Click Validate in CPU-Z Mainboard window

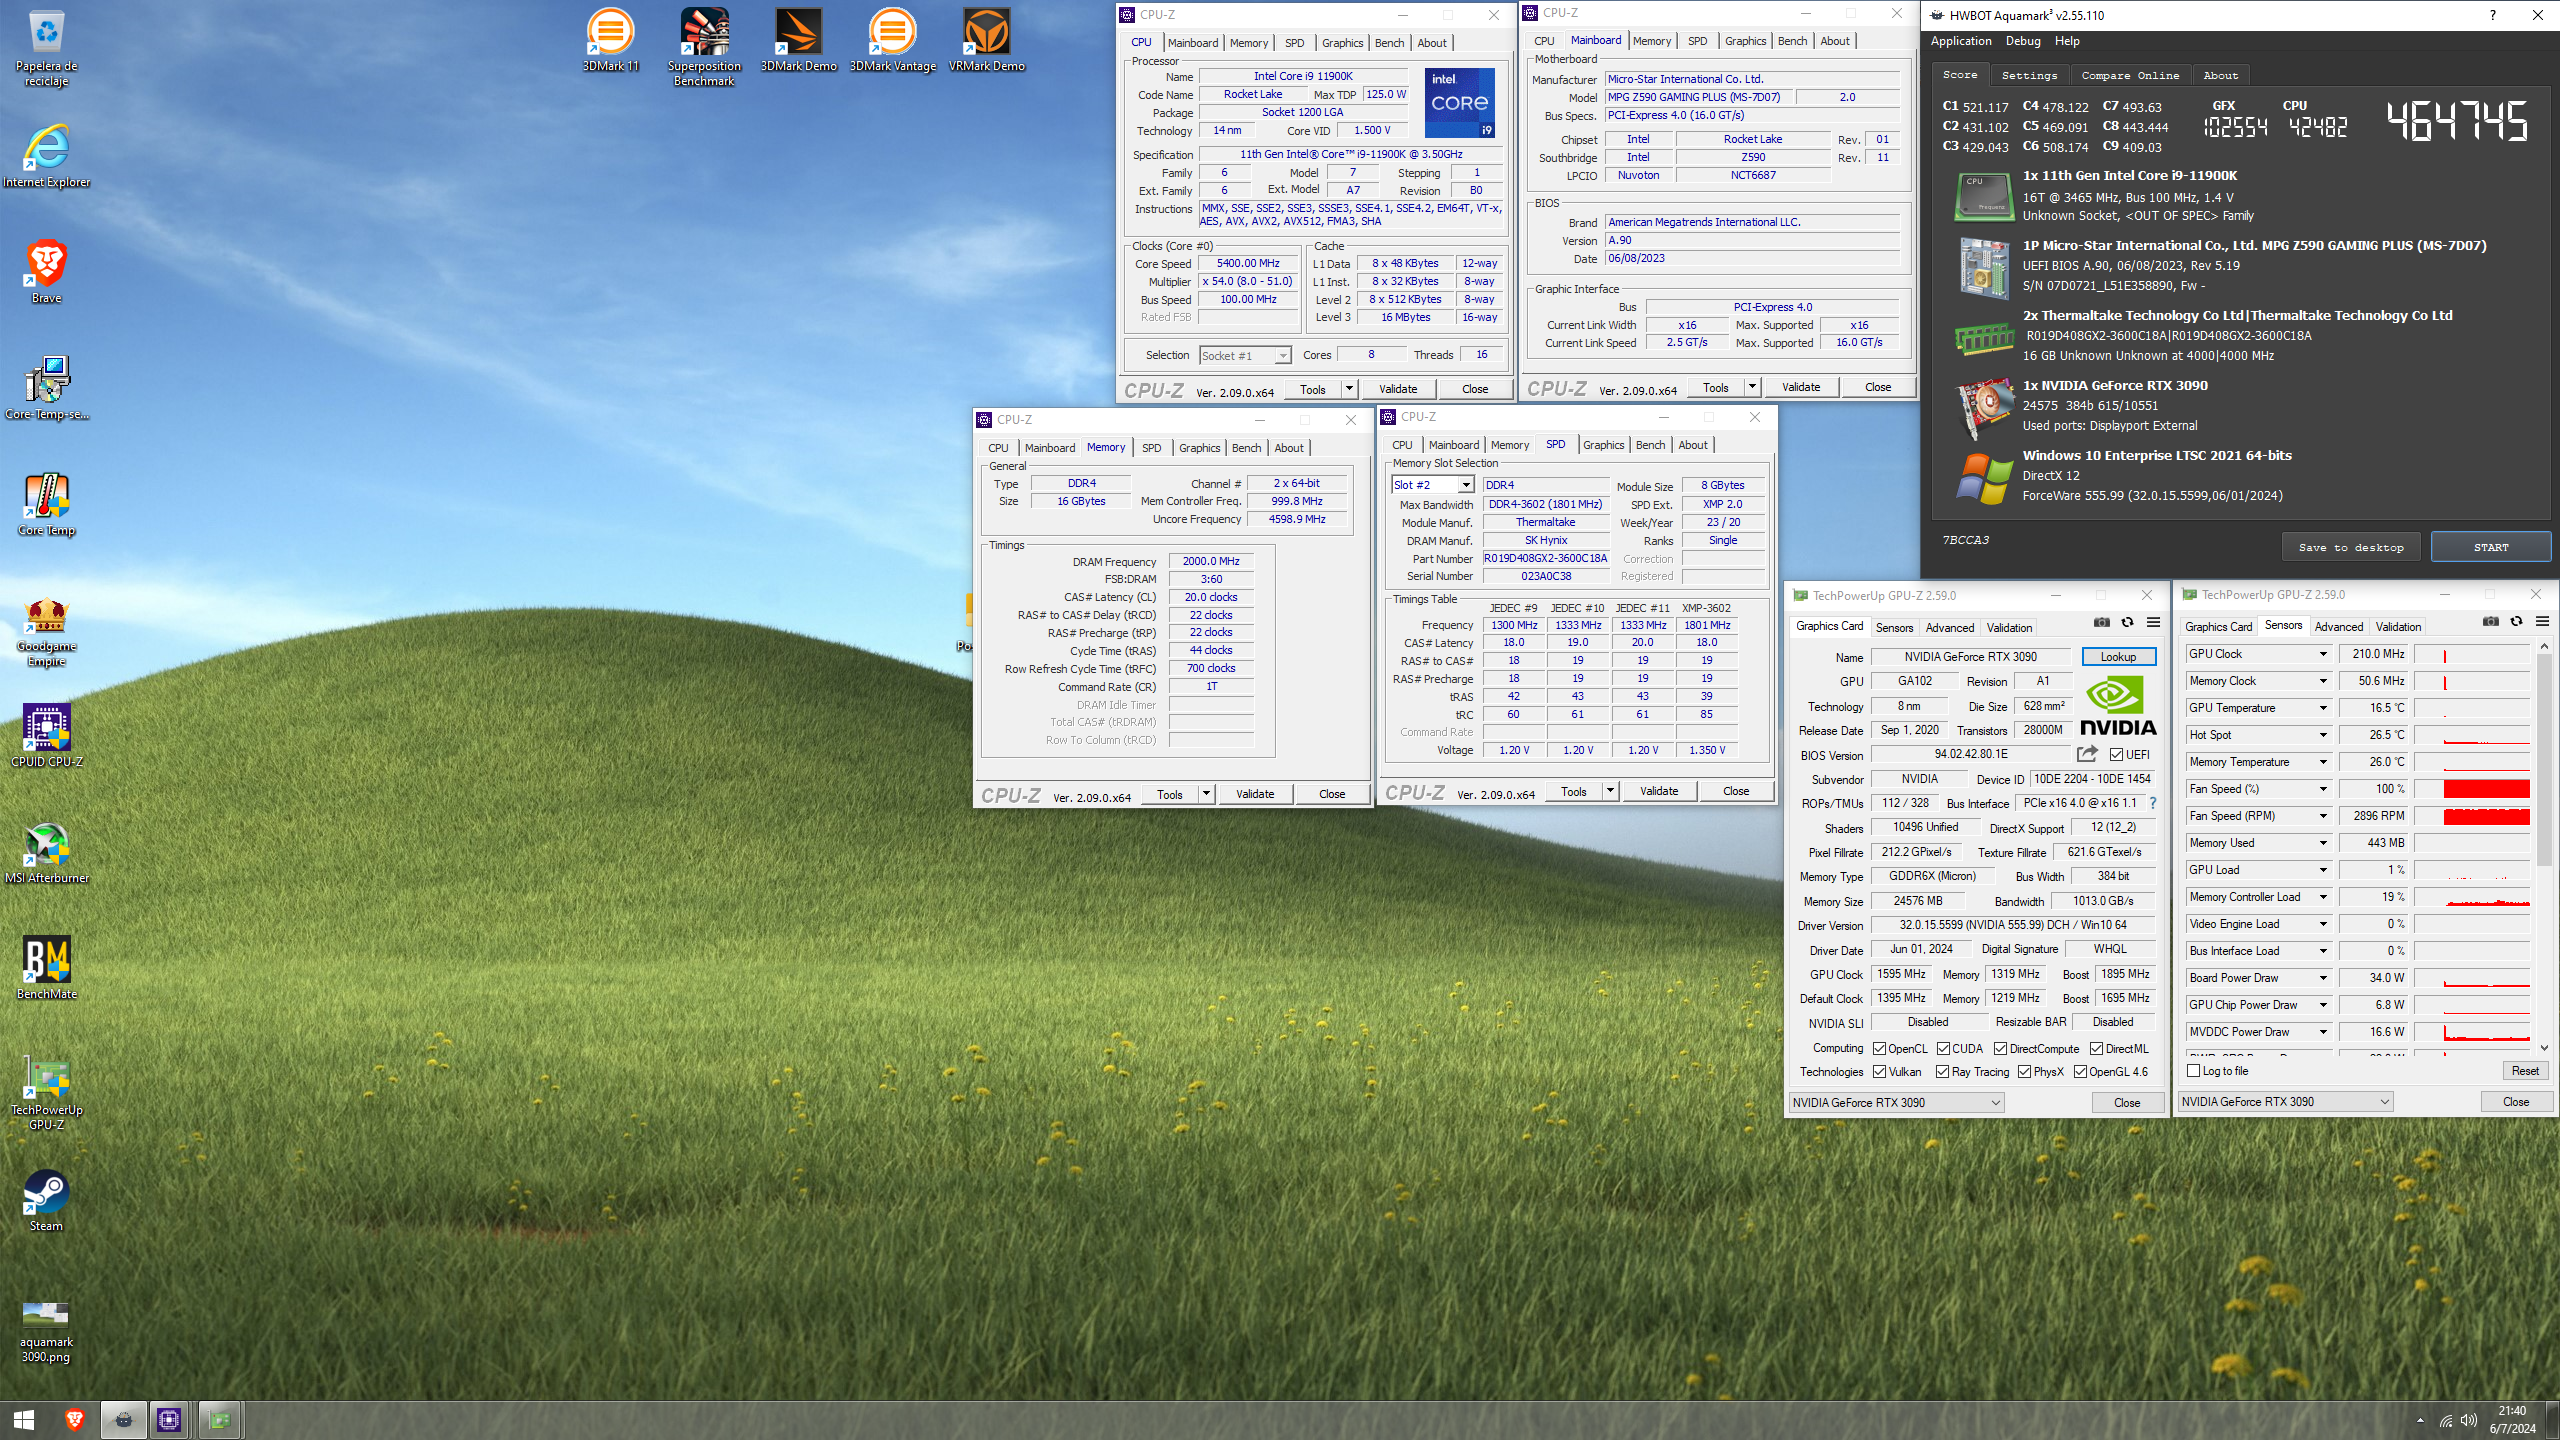[x=1800, y=387]
